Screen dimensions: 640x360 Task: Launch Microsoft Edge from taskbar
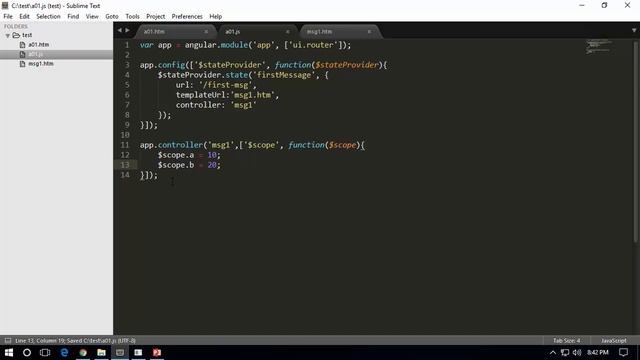(x=64, y=352)
